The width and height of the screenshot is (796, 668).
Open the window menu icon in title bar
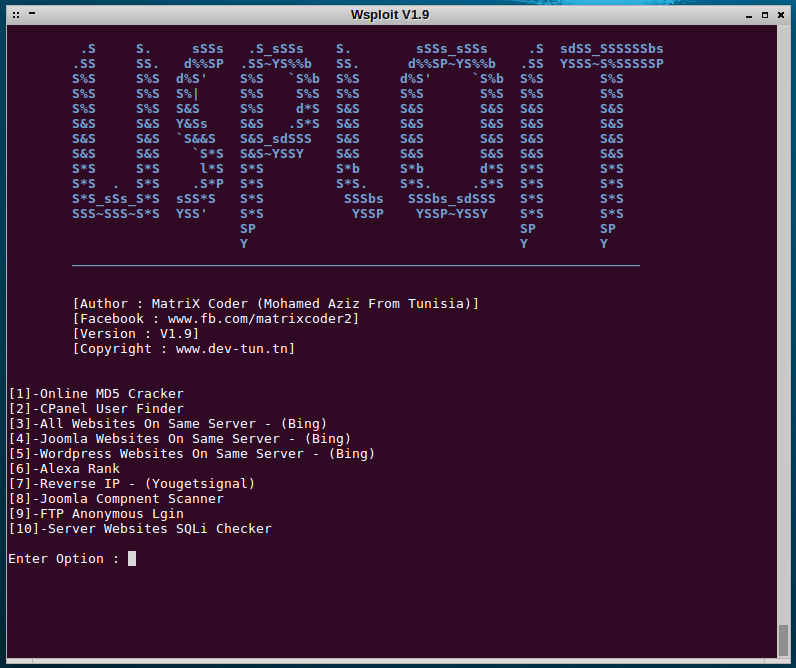point(16,15)
